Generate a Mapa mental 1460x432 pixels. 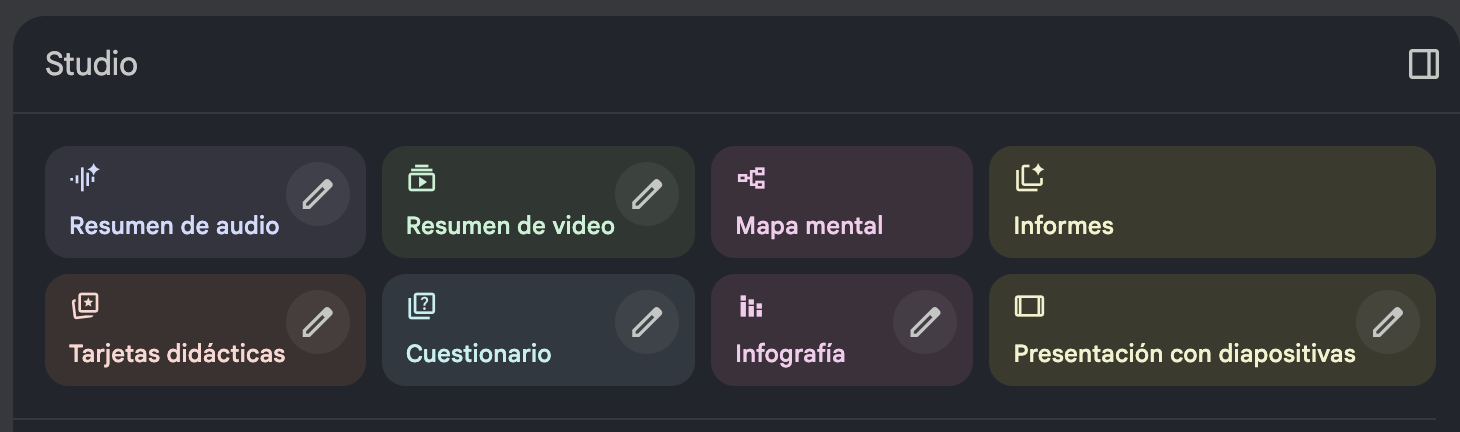click(809, 226)
